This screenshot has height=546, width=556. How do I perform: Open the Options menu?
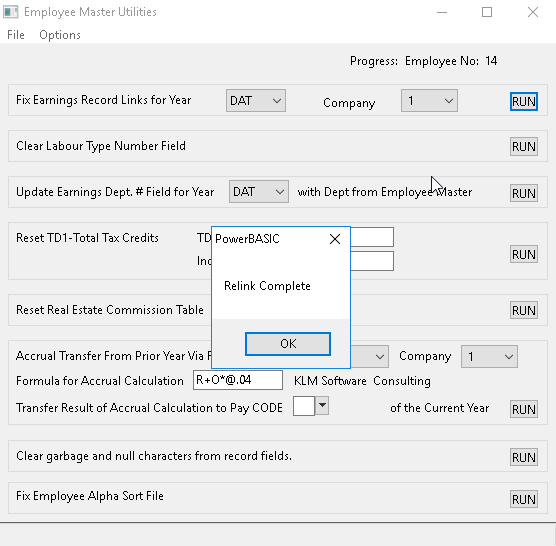[x=60, y=35]
